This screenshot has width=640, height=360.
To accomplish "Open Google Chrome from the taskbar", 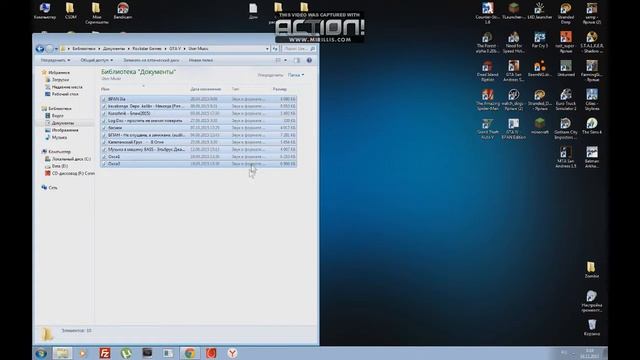I will tap(189, 353).
